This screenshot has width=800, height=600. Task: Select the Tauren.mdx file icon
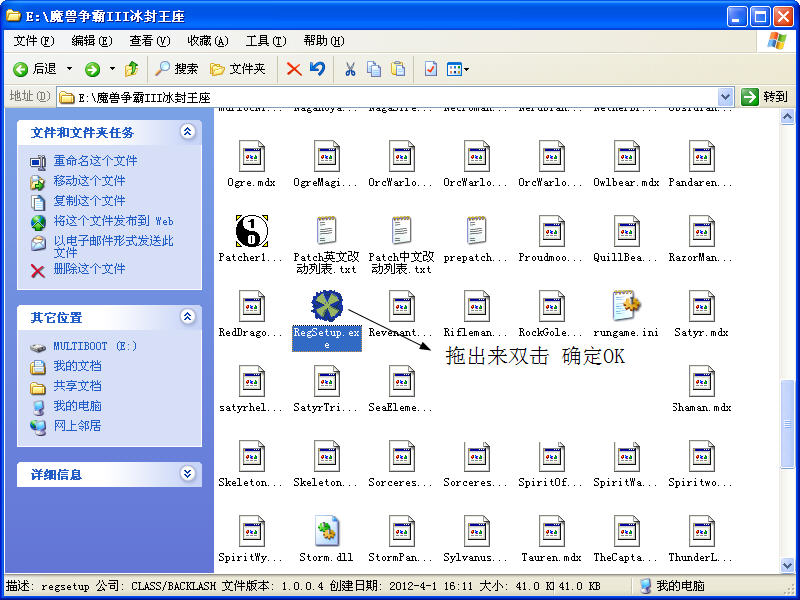coord(552,531)
